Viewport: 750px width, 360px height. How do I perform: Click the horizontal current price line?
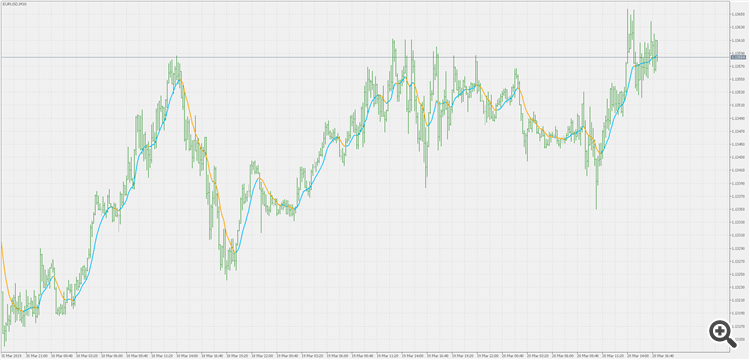(364, 57)
